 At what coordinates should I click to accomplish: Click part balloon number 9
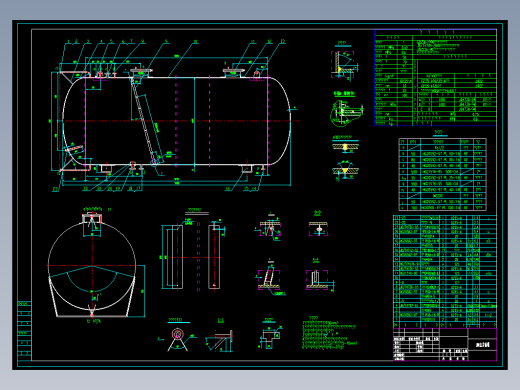click(x=166, y=42)
